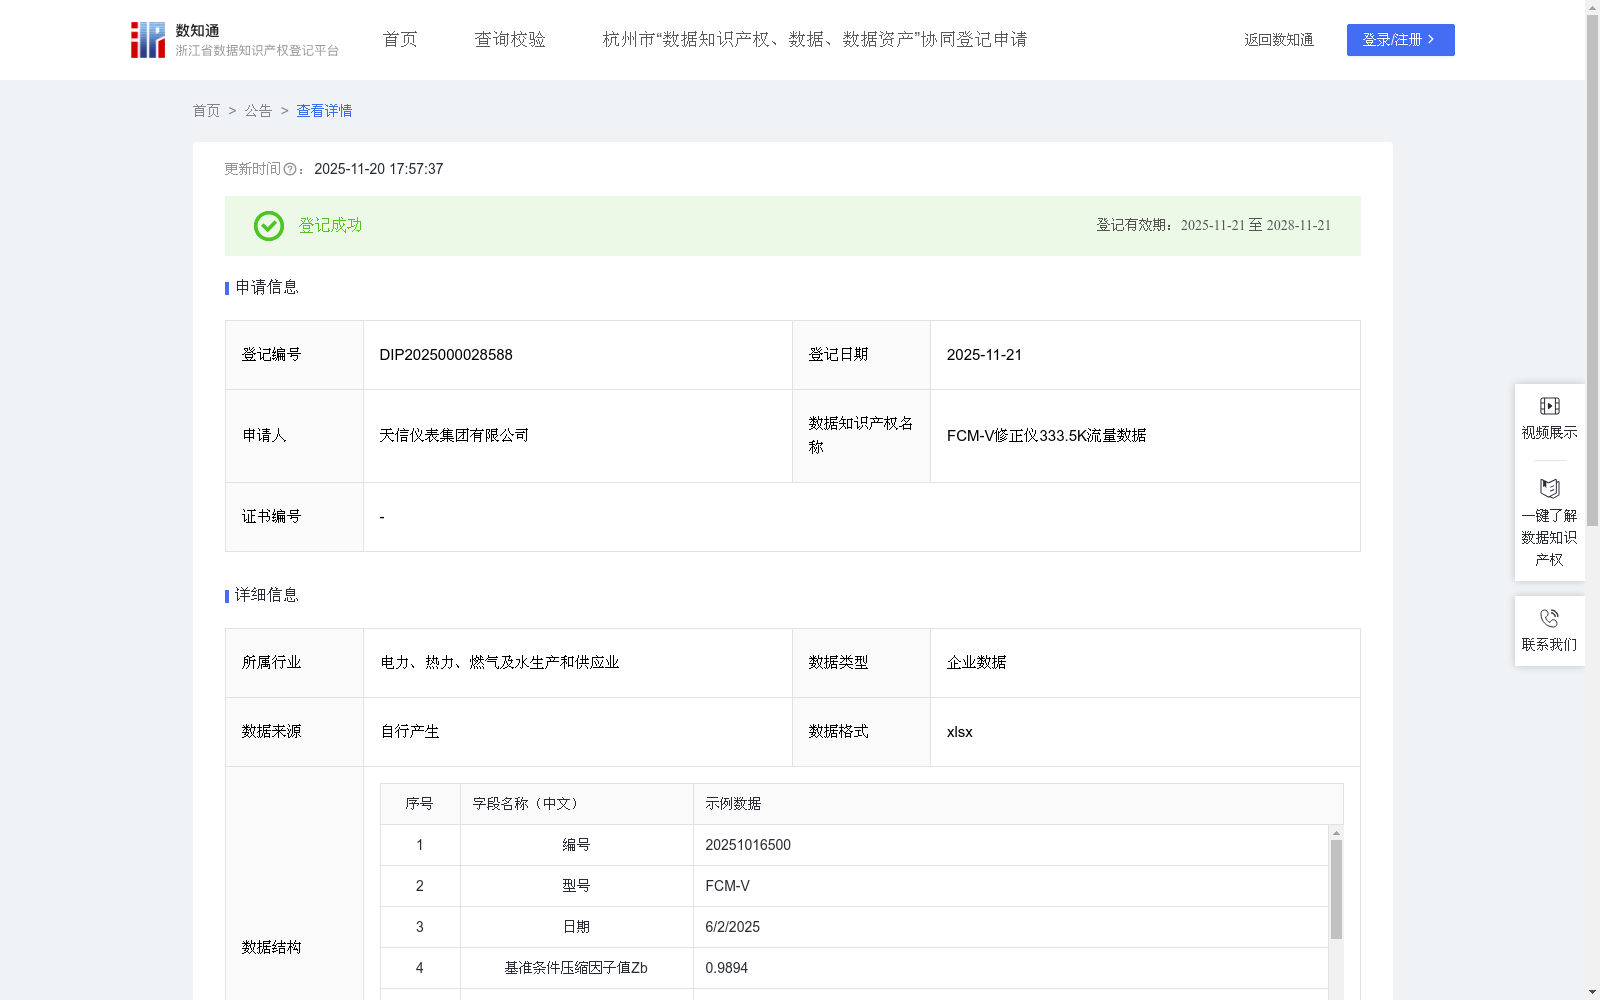Open 杭州市协同登记申请 menu item
This screenshot has height=1000, width=1600.
tap(815, 40)
